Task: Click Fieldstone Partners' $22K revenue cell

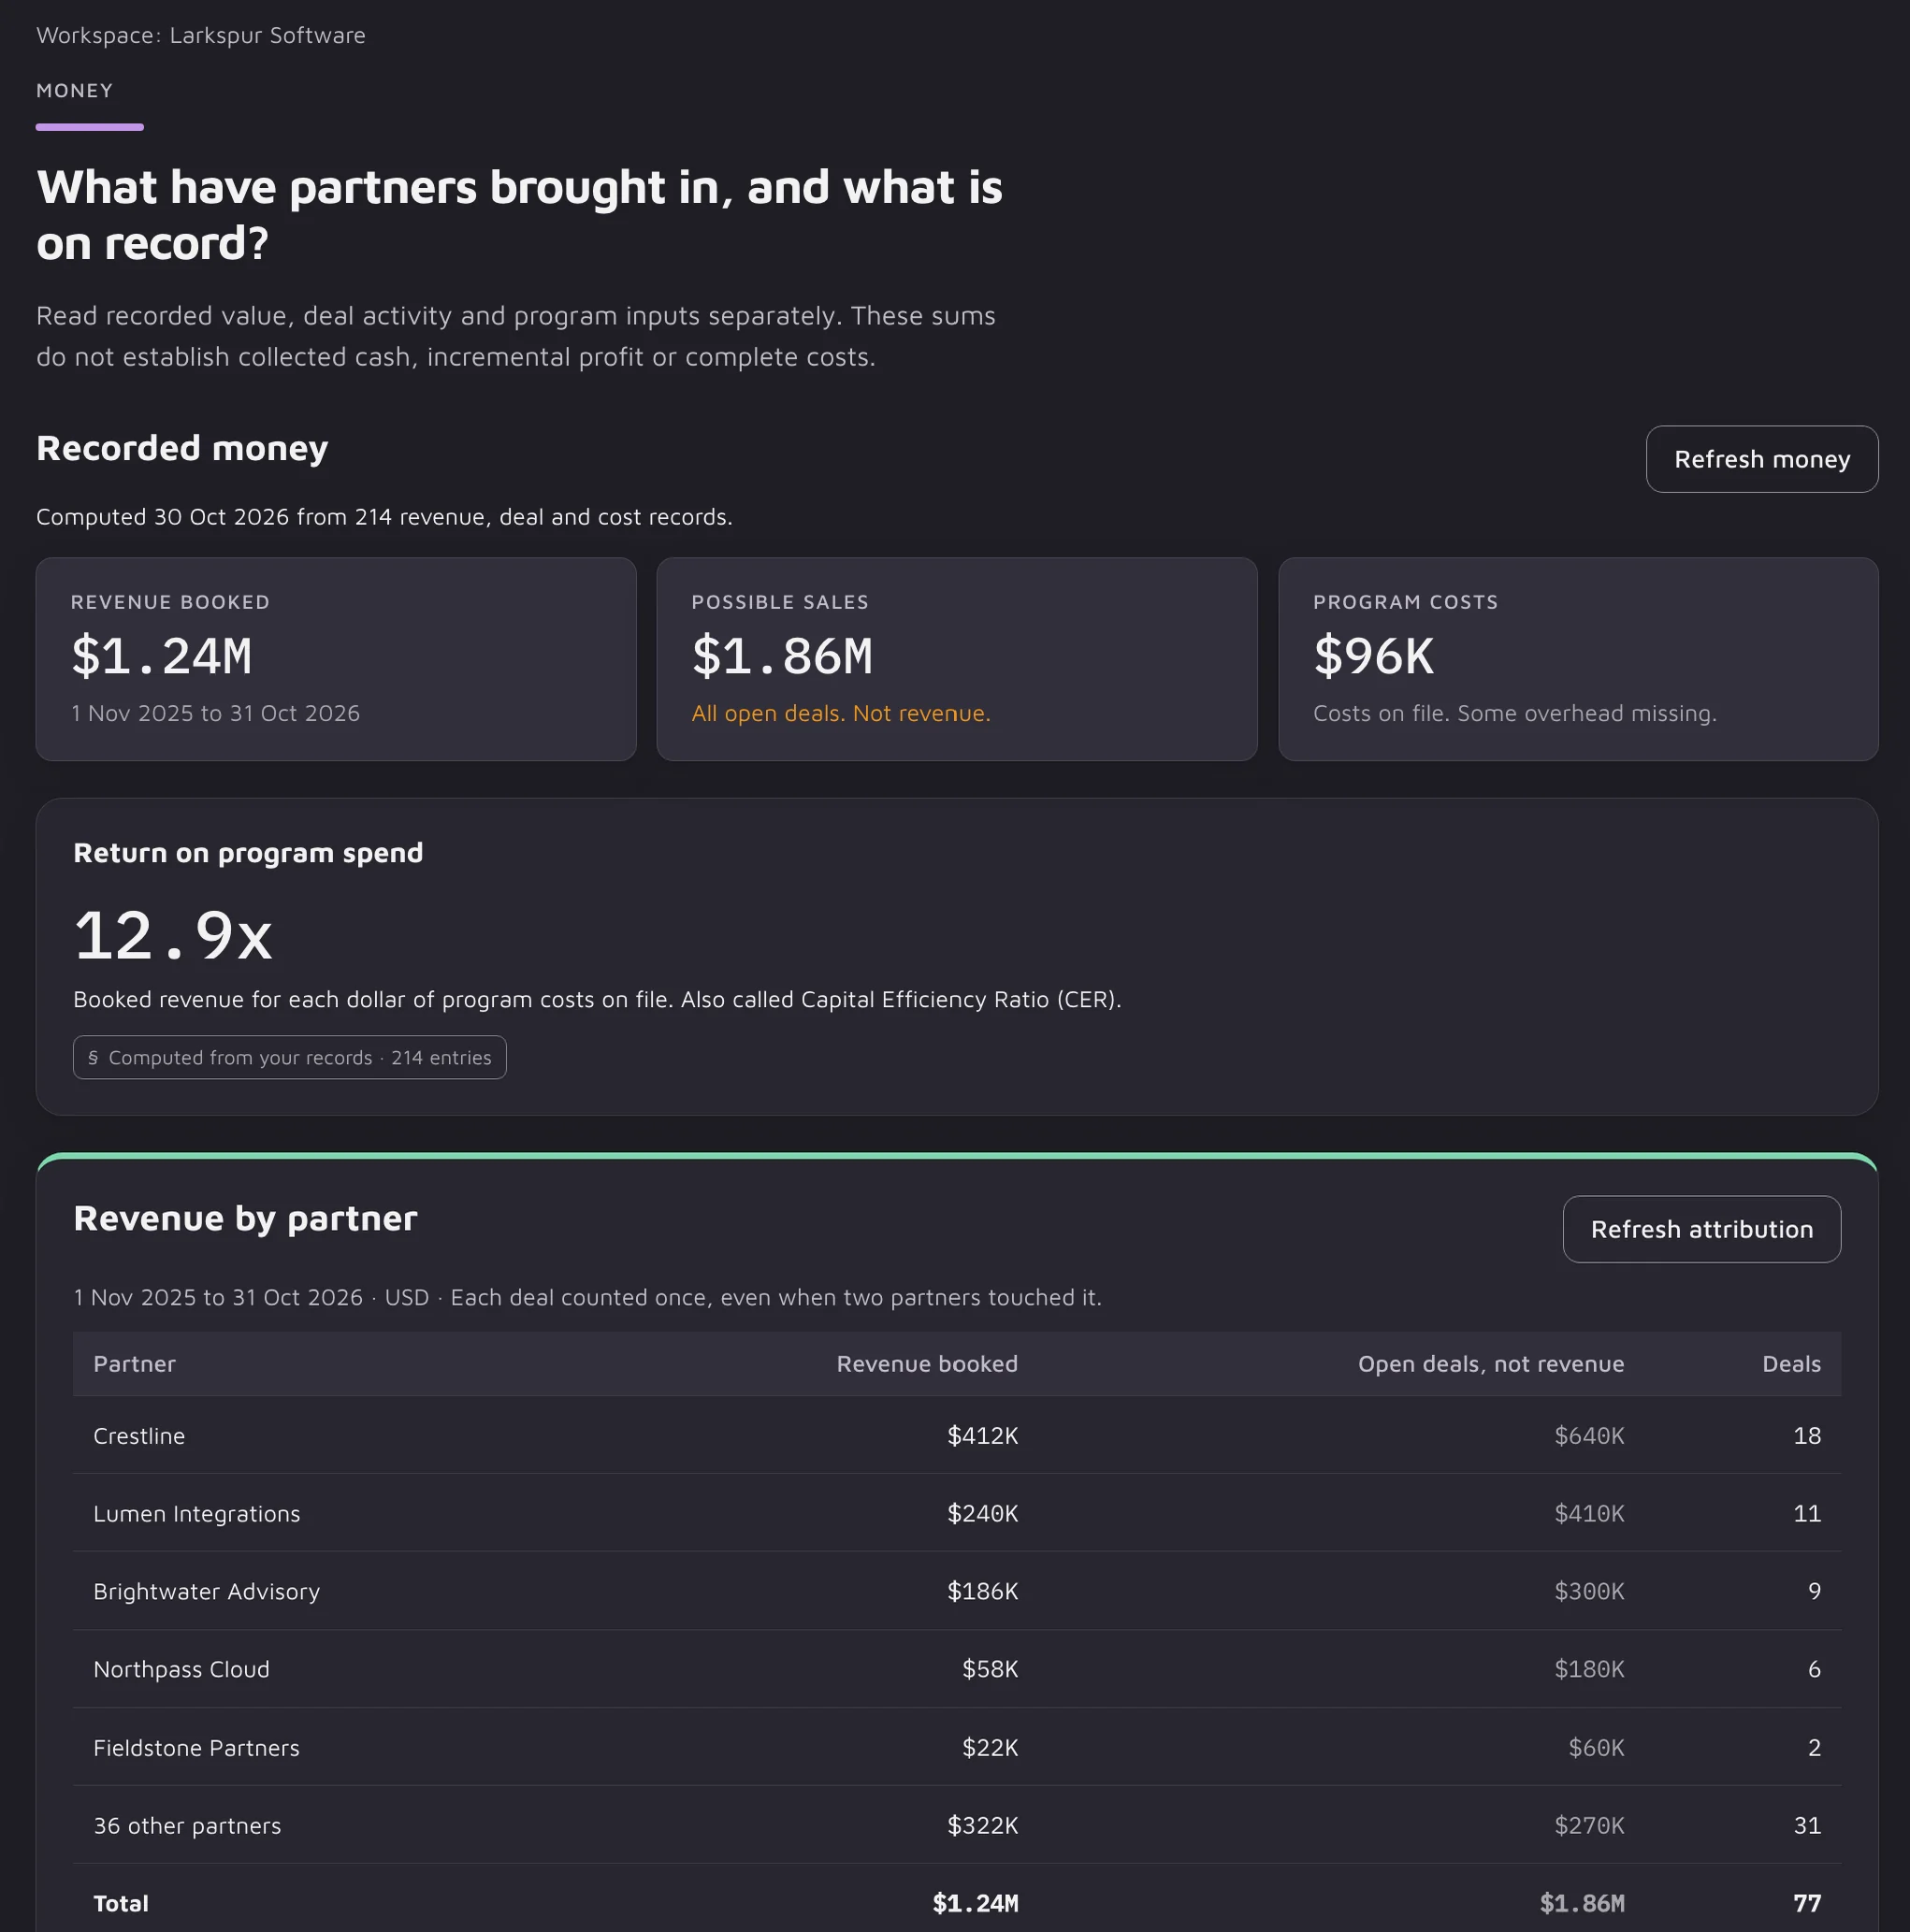Action: [x=990, y=1748]
